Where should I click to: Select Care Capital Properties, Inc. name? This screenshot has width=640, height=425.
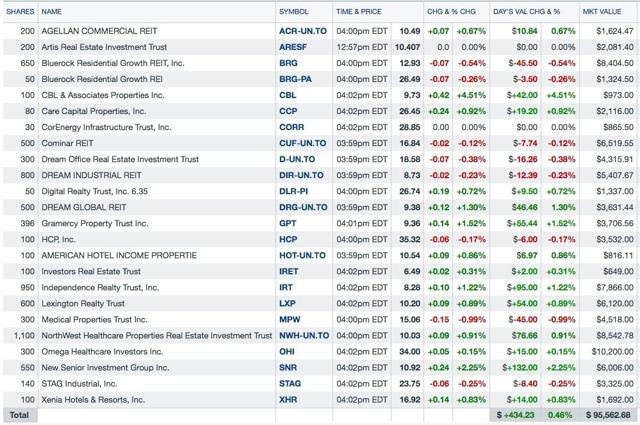[94, 111]
